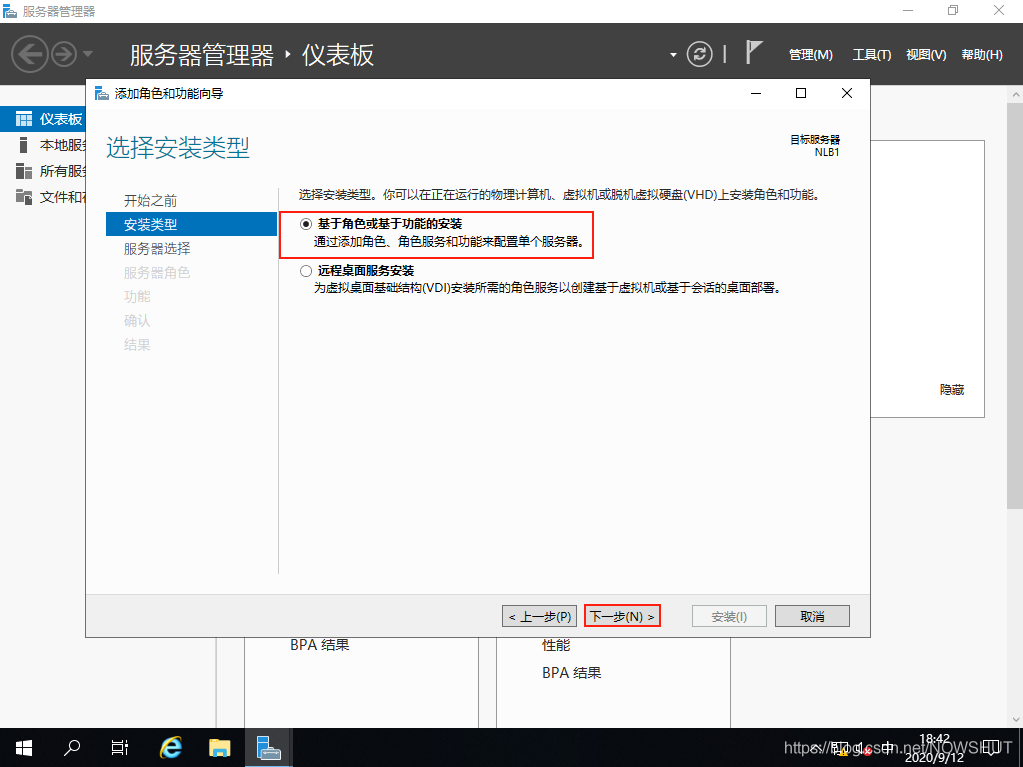1023x767 pixels.
Task: Select role-based or feature-based installation option
Action: [x=306, y=224]
